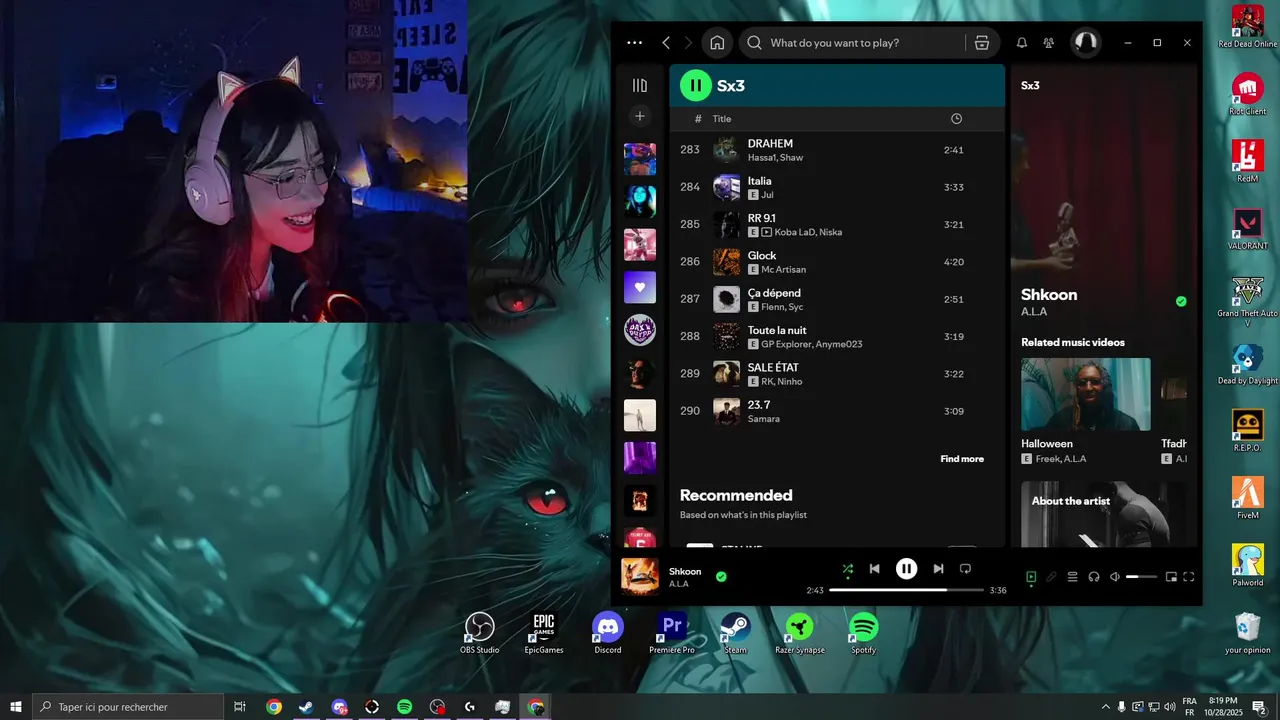Enter full screen mode in Spotify
The height and width of the screenshot is (720, 1280).
(1189, 577)
